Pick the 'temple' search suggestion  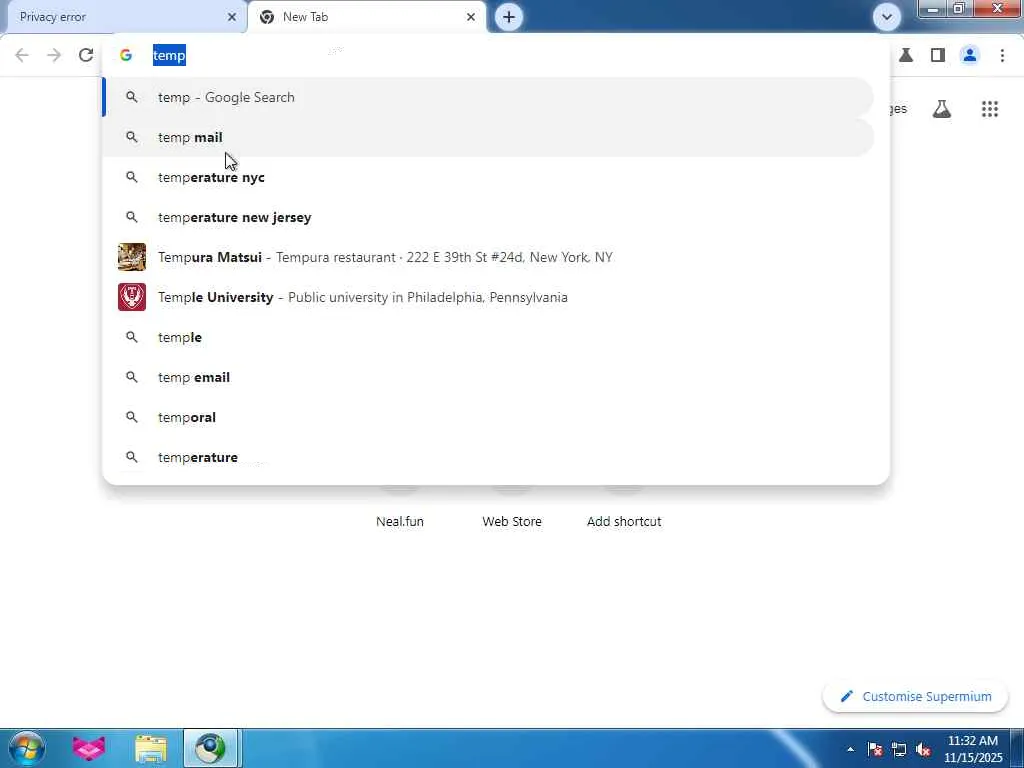click(488, 338)
